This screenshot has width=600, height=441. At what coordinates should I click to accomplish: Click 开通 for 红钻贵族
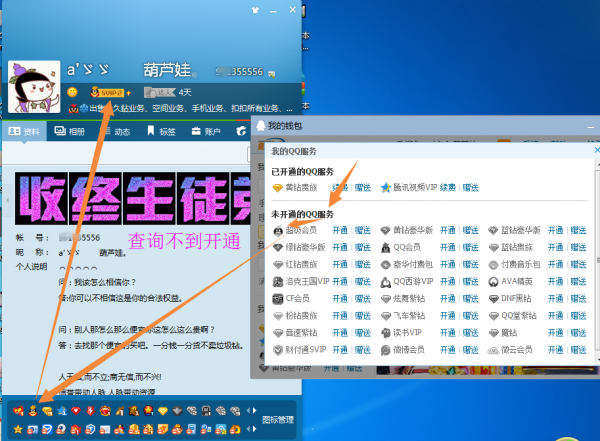click(x=340, y=265)
